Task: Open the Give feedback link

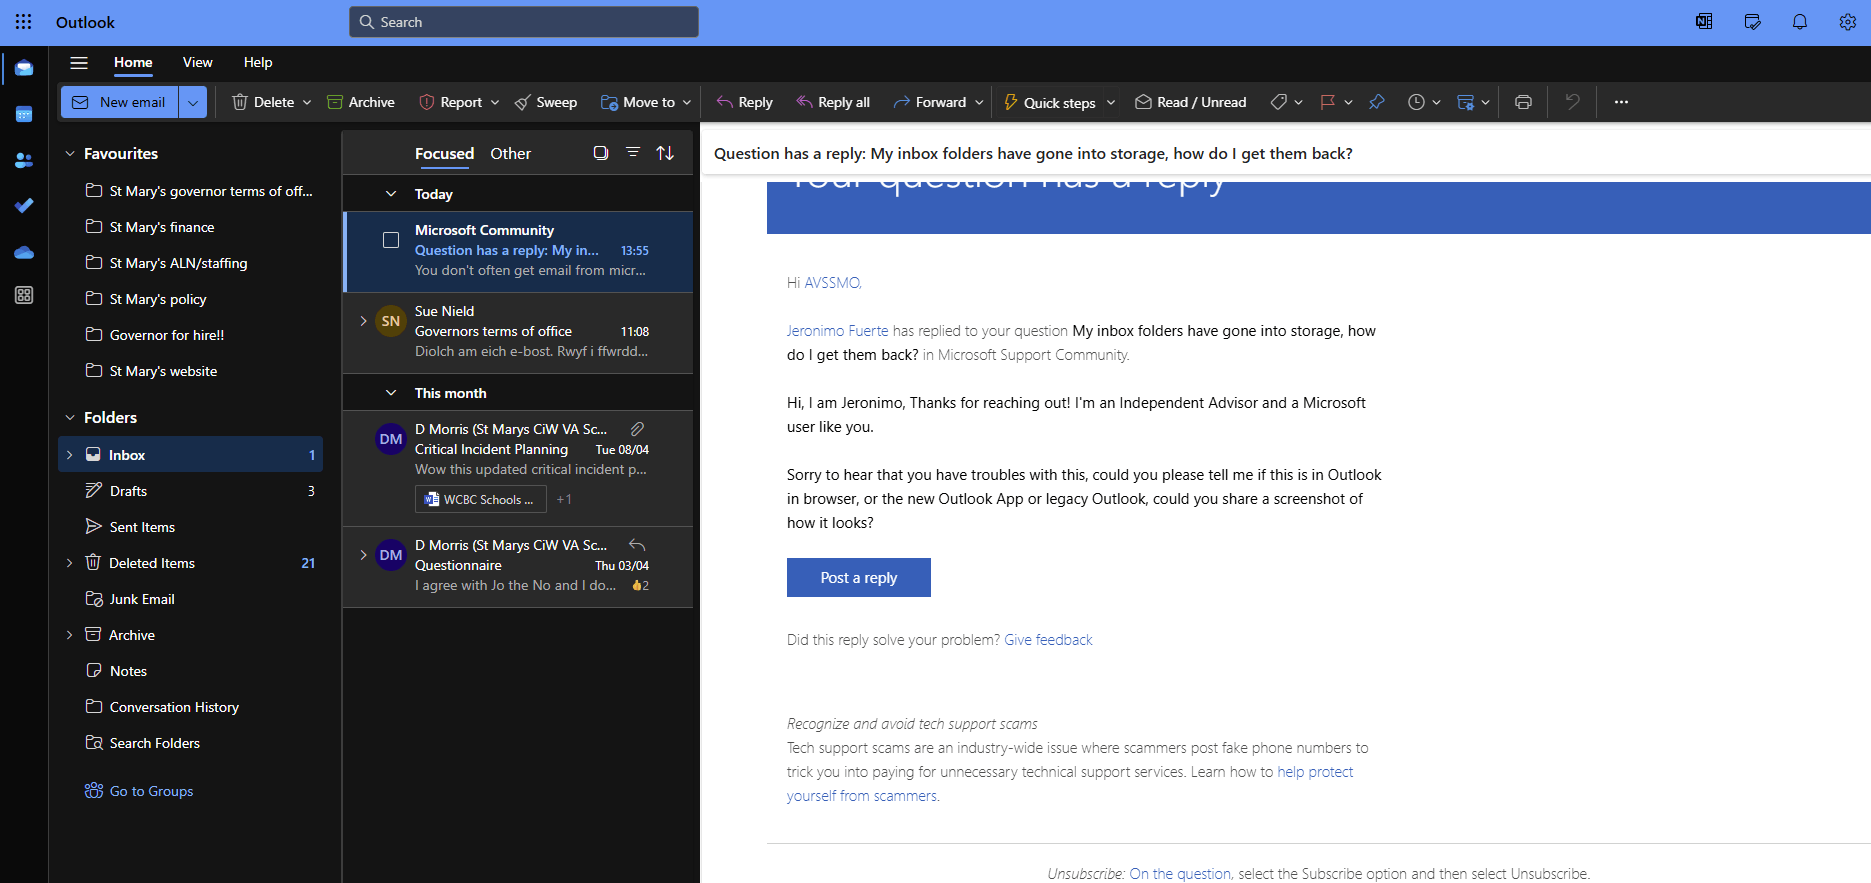Action: 1048,640
